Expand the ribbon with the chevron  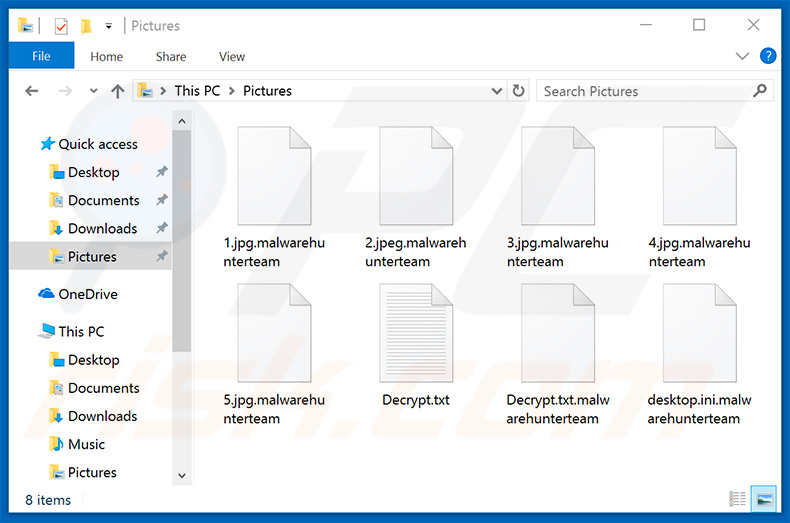742,56
